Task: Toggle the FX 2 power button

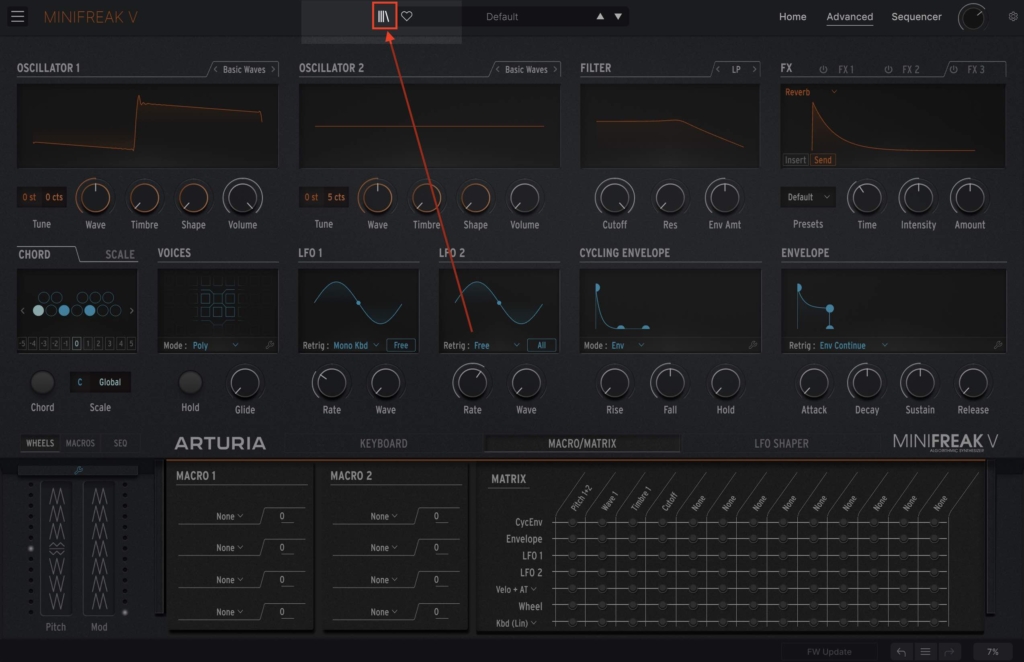Action: [888, 70]
